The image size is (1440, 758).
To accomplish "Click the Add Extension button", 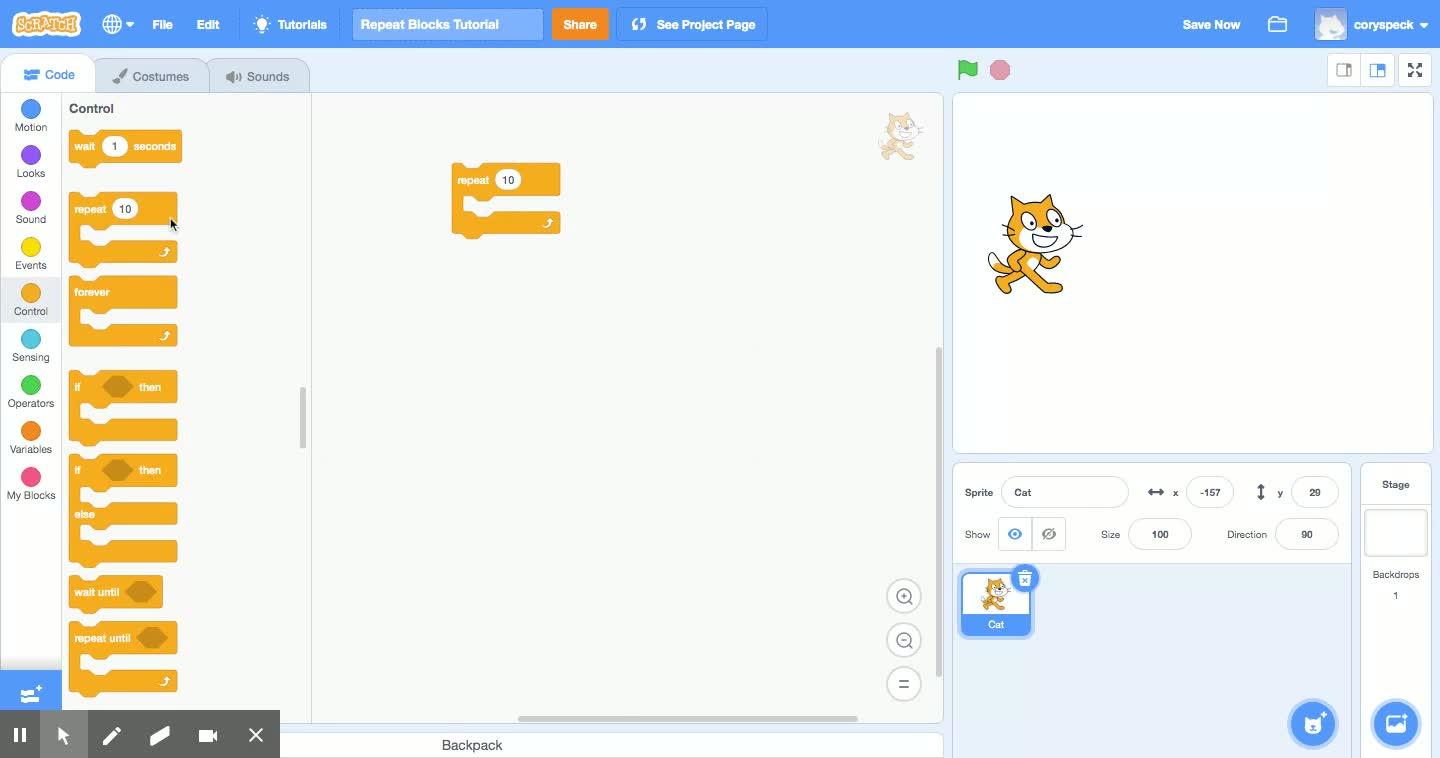I will click(31, 692).
